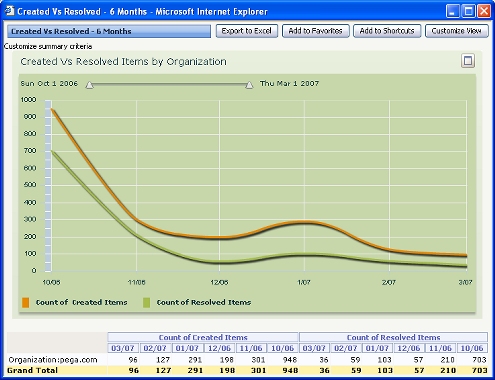Click Internet Explorer page icon in title bar

tap(9, 11)
